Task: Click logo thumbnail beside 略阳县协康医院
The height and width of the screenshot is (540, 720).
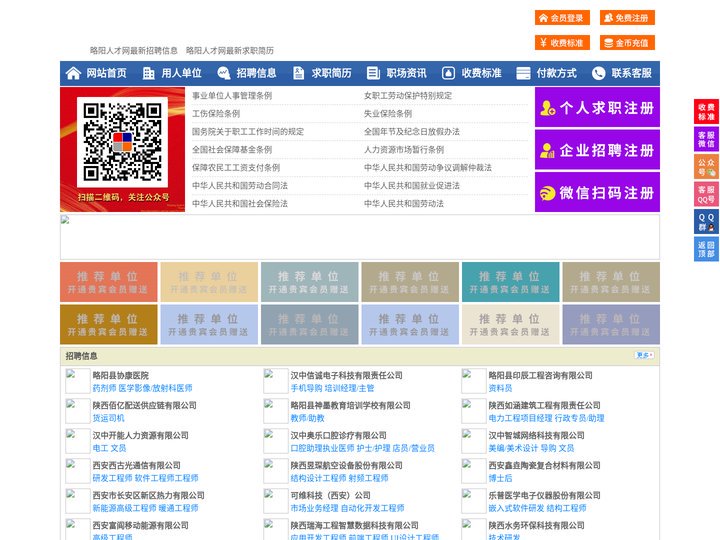Action: [78, 381]
